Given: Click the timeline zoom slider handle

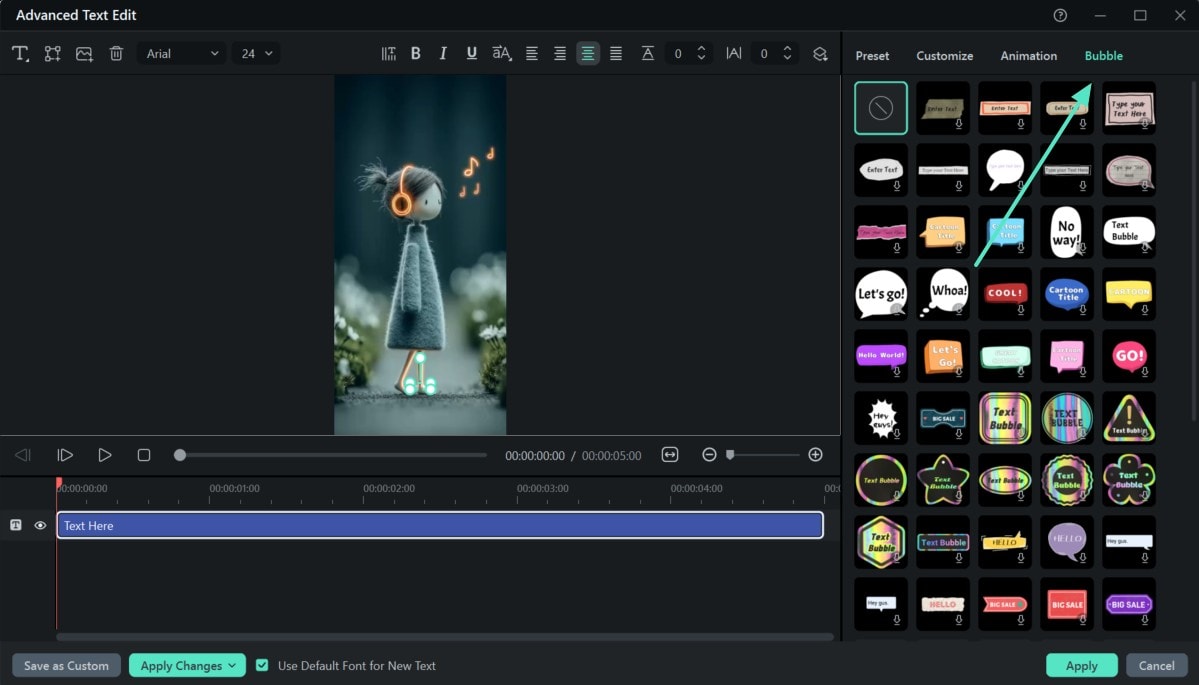Looking at the screenshot, I should [730, 455].
